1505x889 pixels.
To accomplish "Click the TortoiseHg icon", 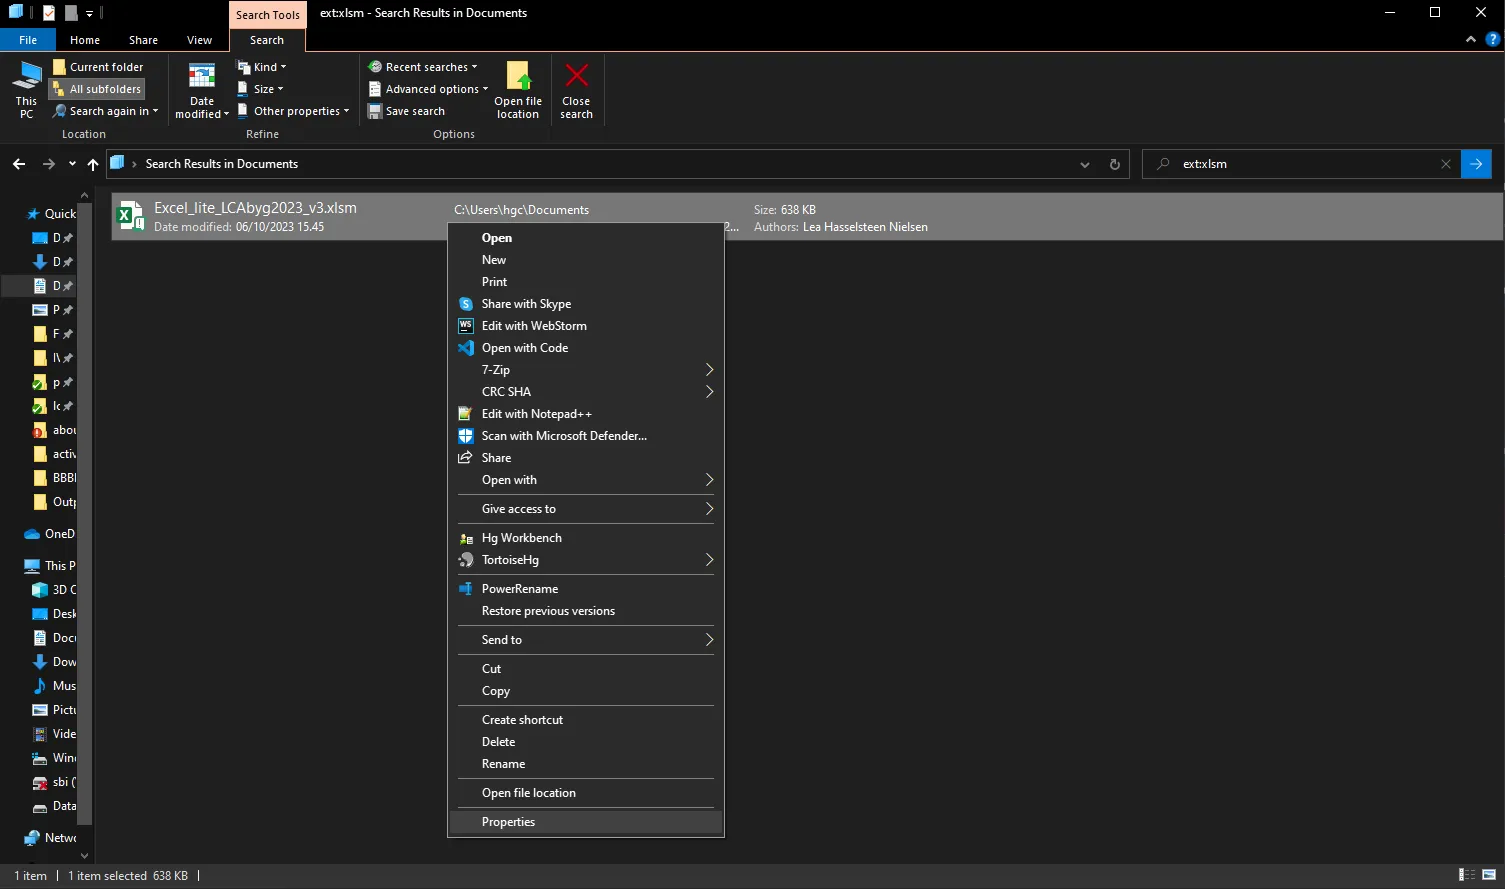I will [x=465, y=560].
